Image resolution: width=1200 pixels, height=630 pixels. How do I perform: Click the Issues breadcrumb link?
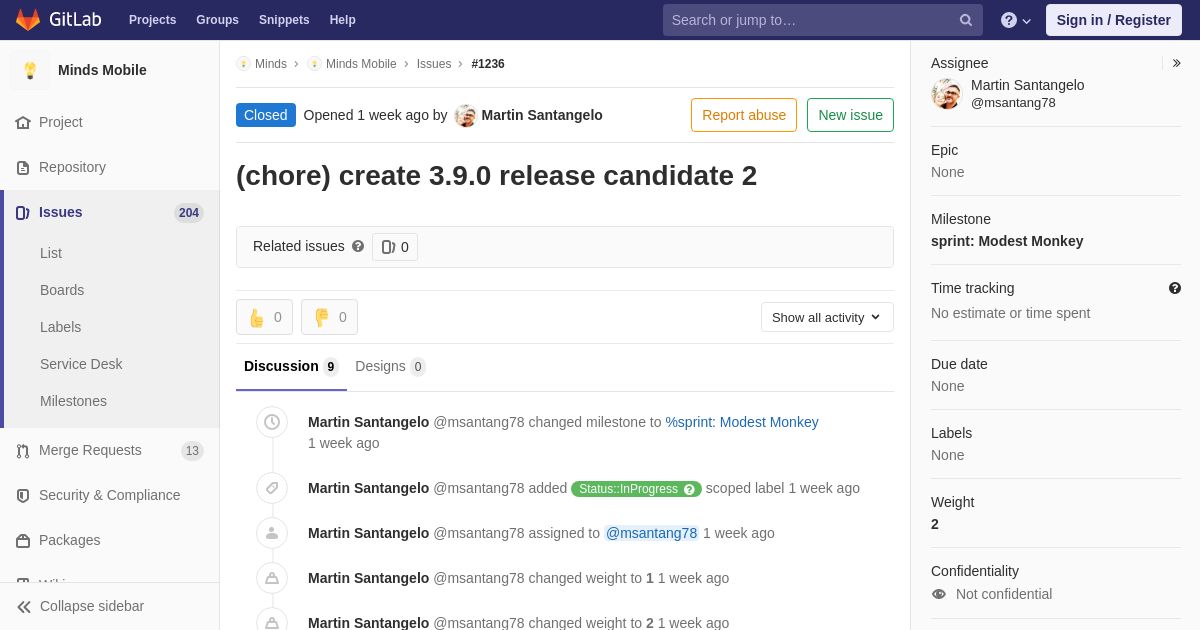pyautogui.click(x=434, y=64)
